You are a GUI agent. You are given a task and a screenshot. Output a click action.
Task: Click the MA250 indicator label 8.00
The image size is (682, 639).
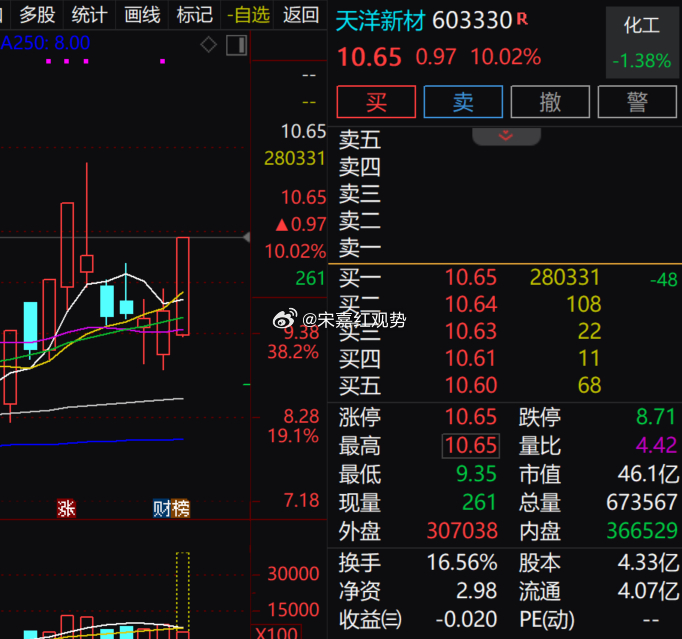coord(45,43)
